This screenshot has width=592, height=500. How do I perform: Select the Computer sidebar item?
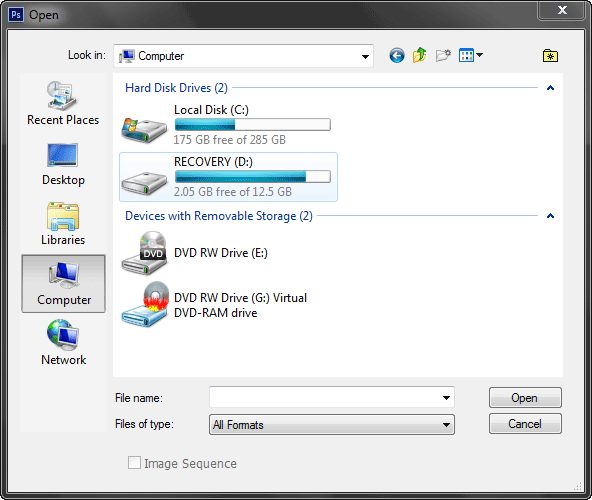tap(63, 284)
